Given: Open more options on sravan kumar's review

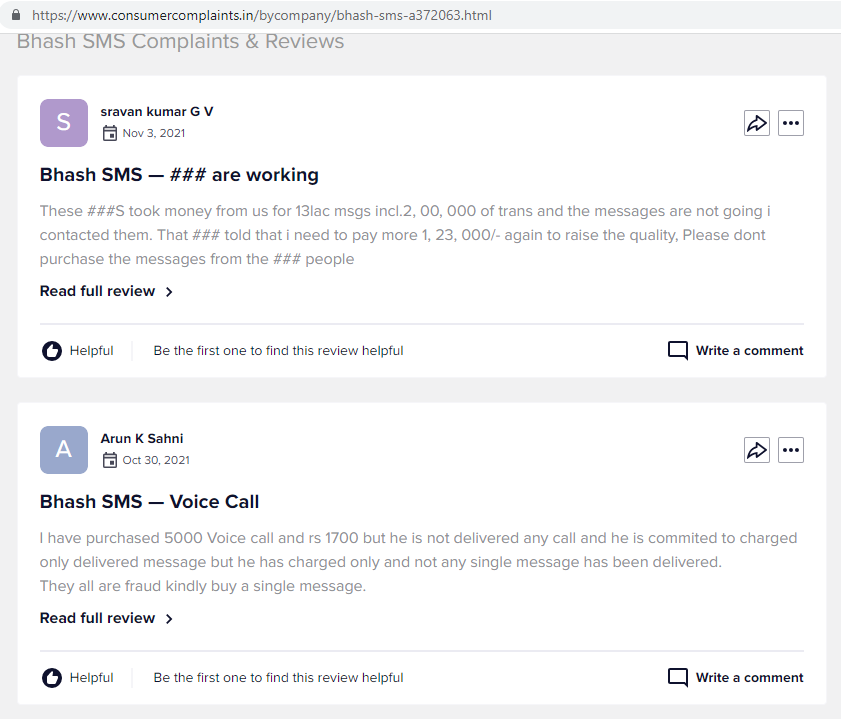Looking at the screenshot, I should pyautogui.click(x=791, y=123).
